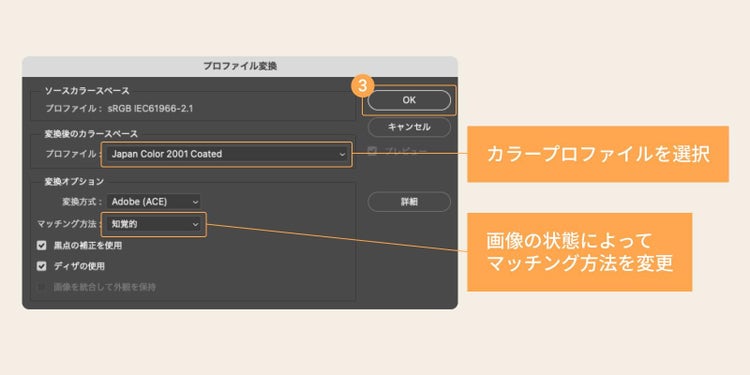Image resolution: width=750 pixels, height=375 pixels.
Task: Toggle the ディザの使用 checkbox
Action: click(42, 266)
